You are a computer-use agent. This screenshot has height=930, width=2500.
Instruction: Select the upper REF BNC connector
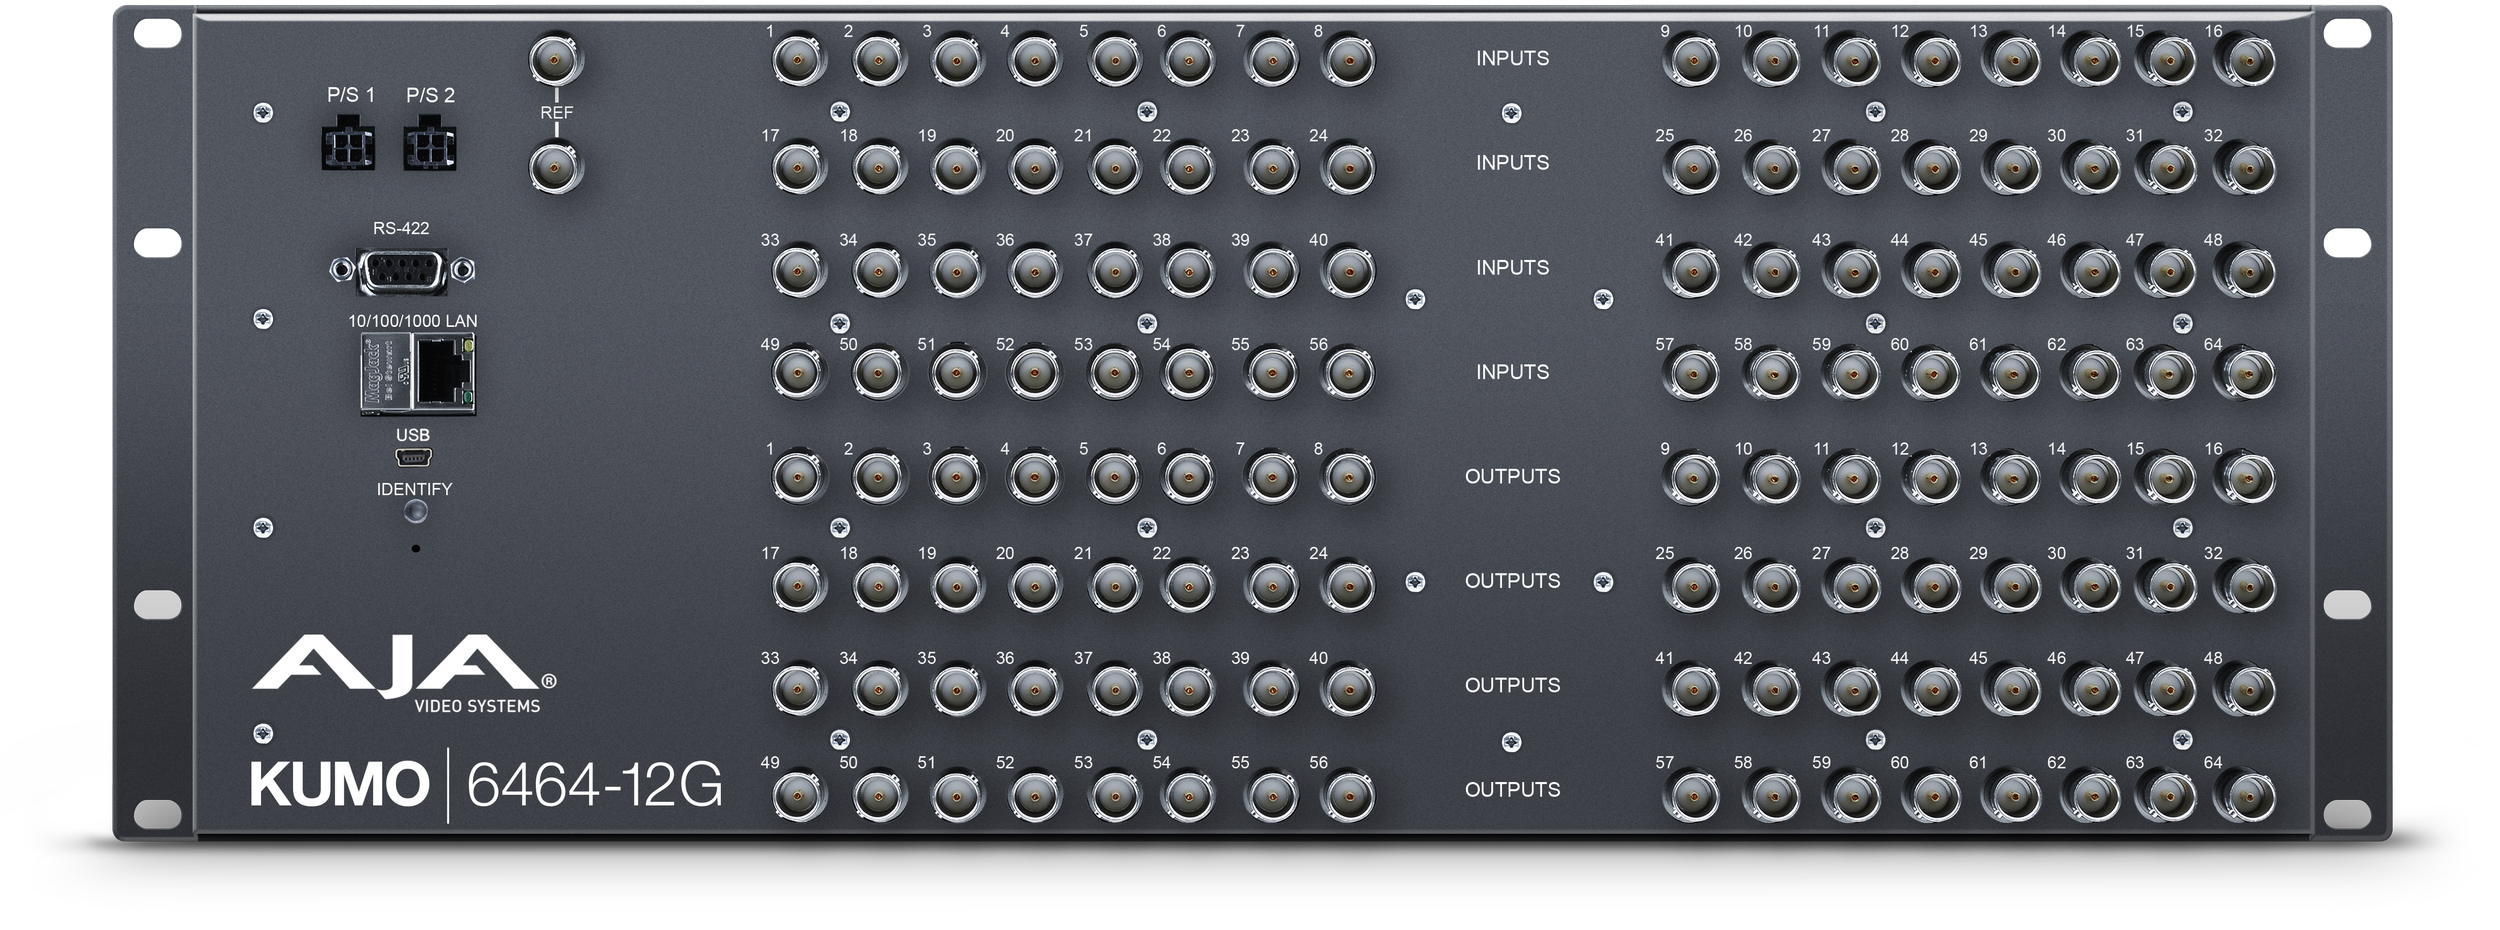click(x=556, y=62)
